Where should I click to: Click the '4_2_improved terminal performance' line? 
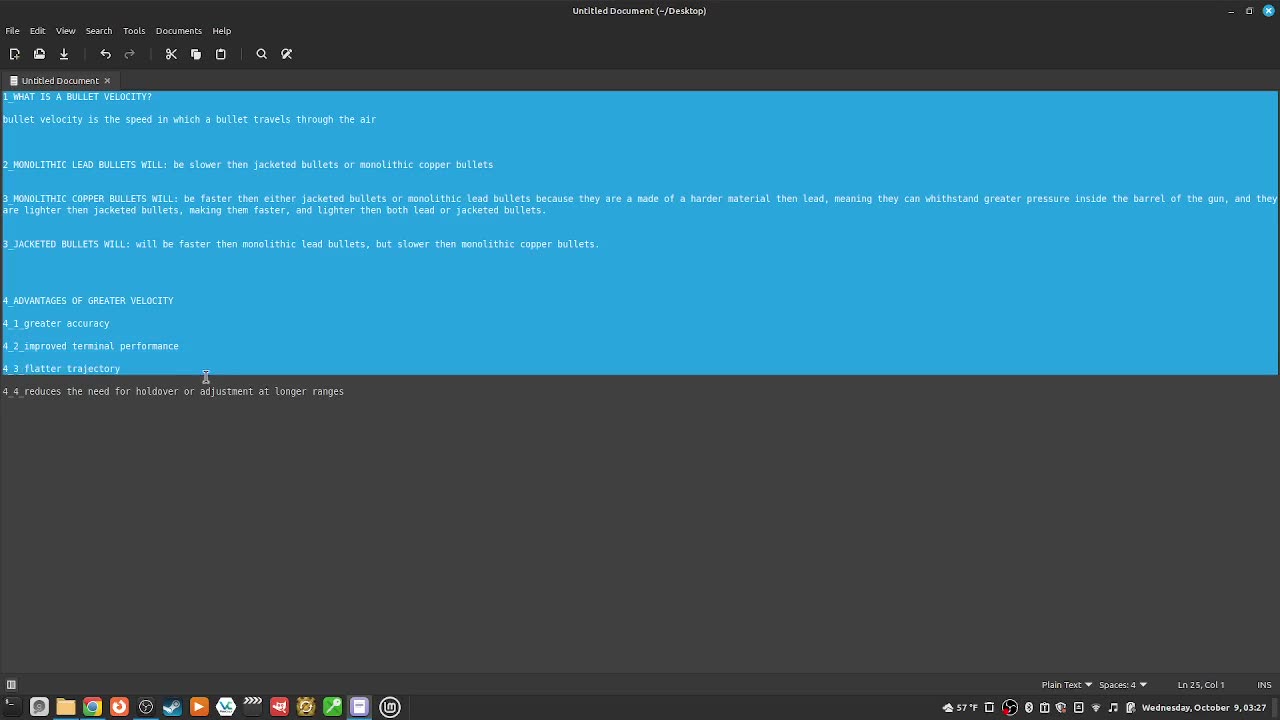tap(90, 346)
